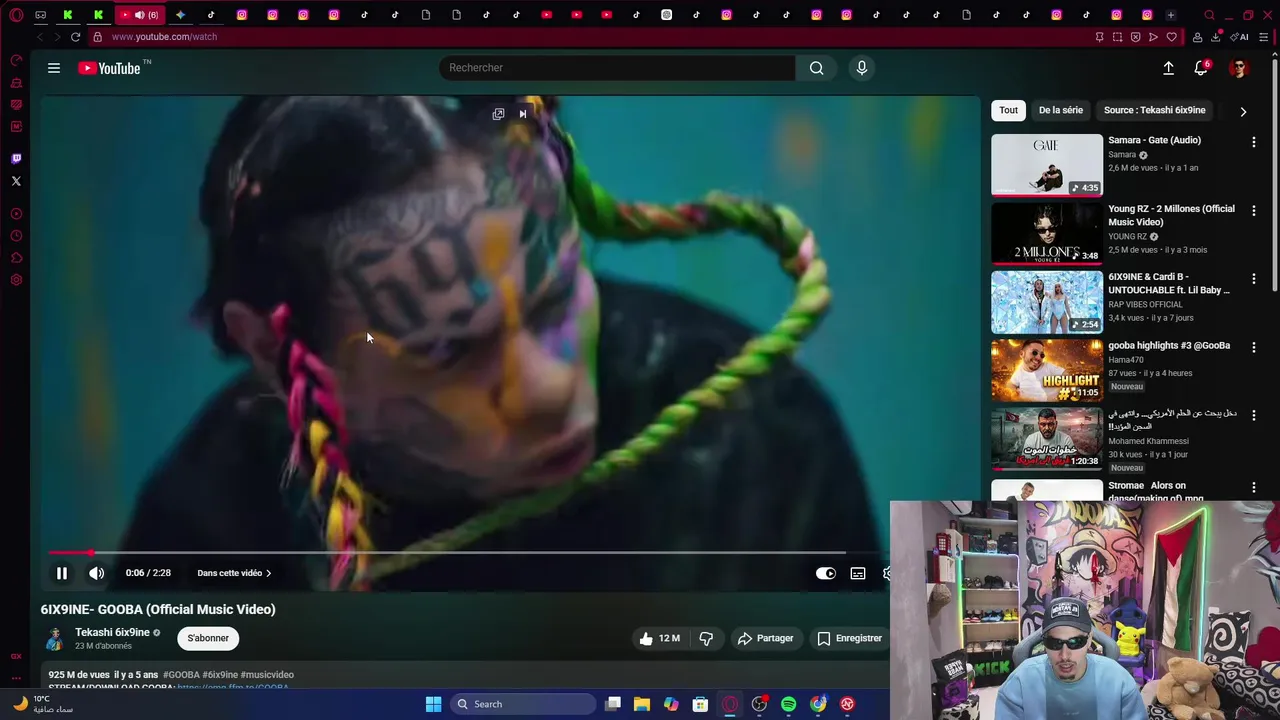Open the Samara - Gate (Audio) title link
Viewport: 1280px width, 720px height.
pyautogui.click(x=1154, y=140)
